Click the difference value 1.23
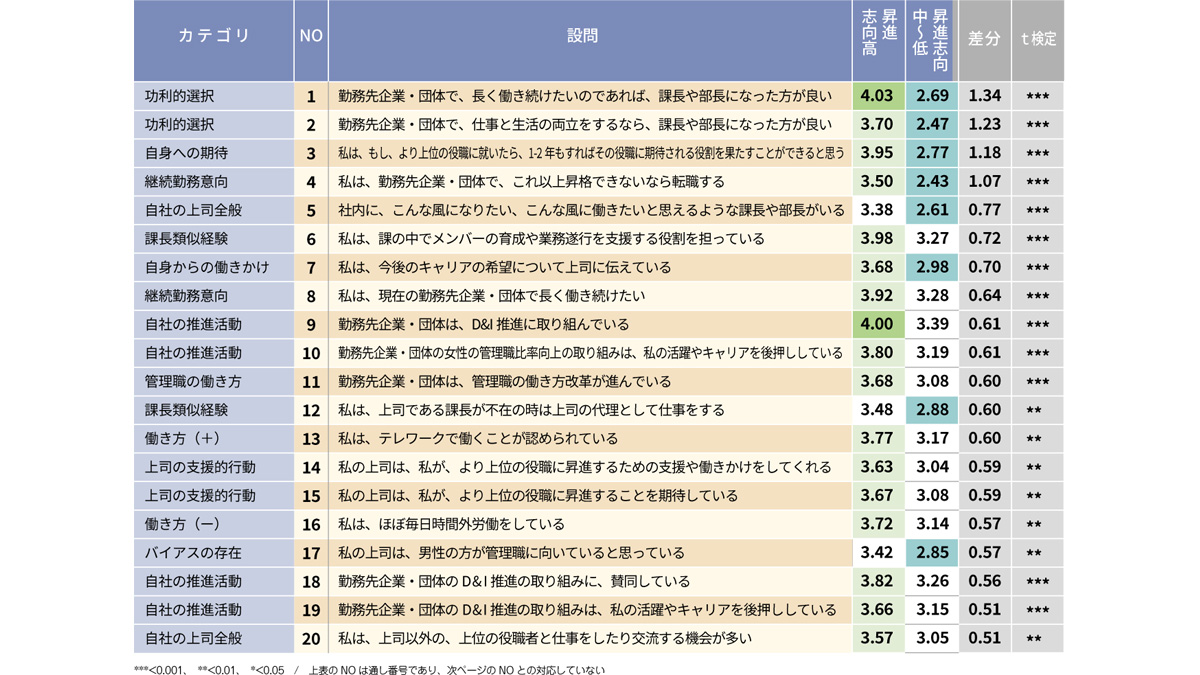Image resolution: width=1200 pixels, height=675 pixels. pos(984,125)
